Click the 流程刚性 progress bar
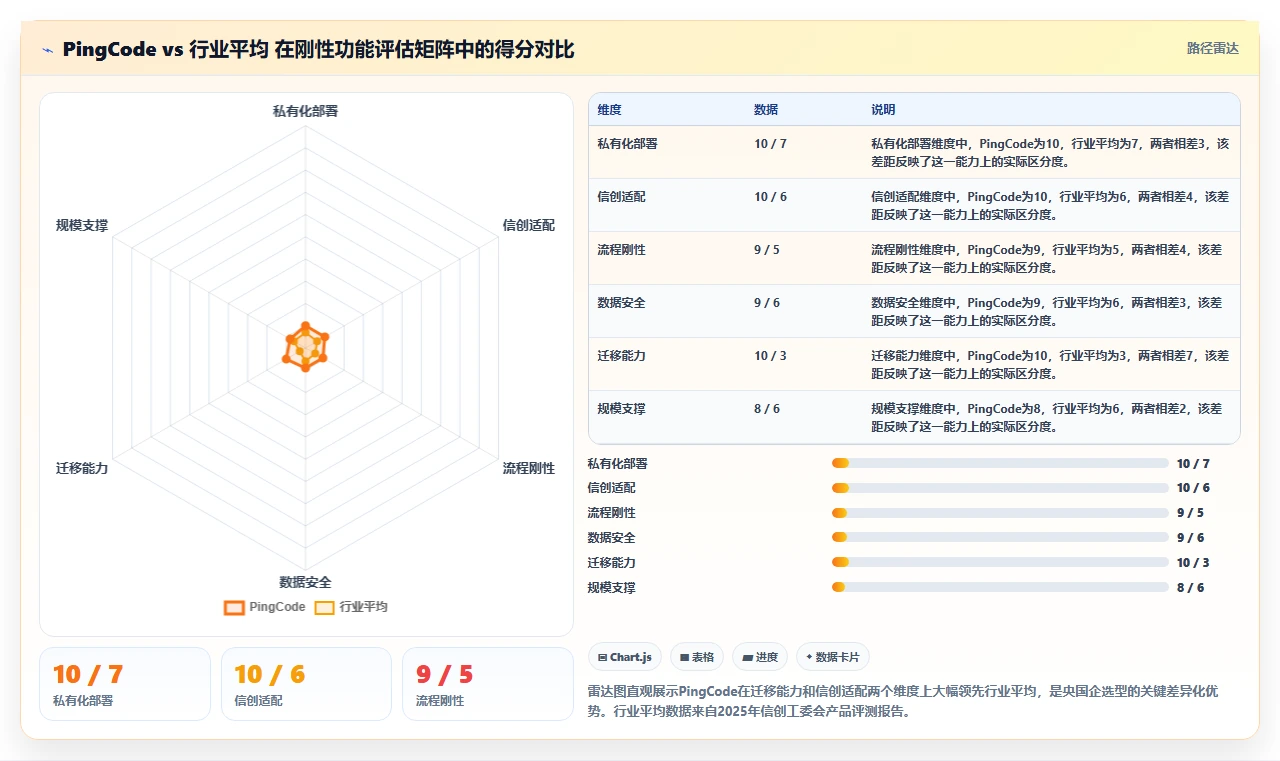1280x761 pixels. (x=1000, y=513)
